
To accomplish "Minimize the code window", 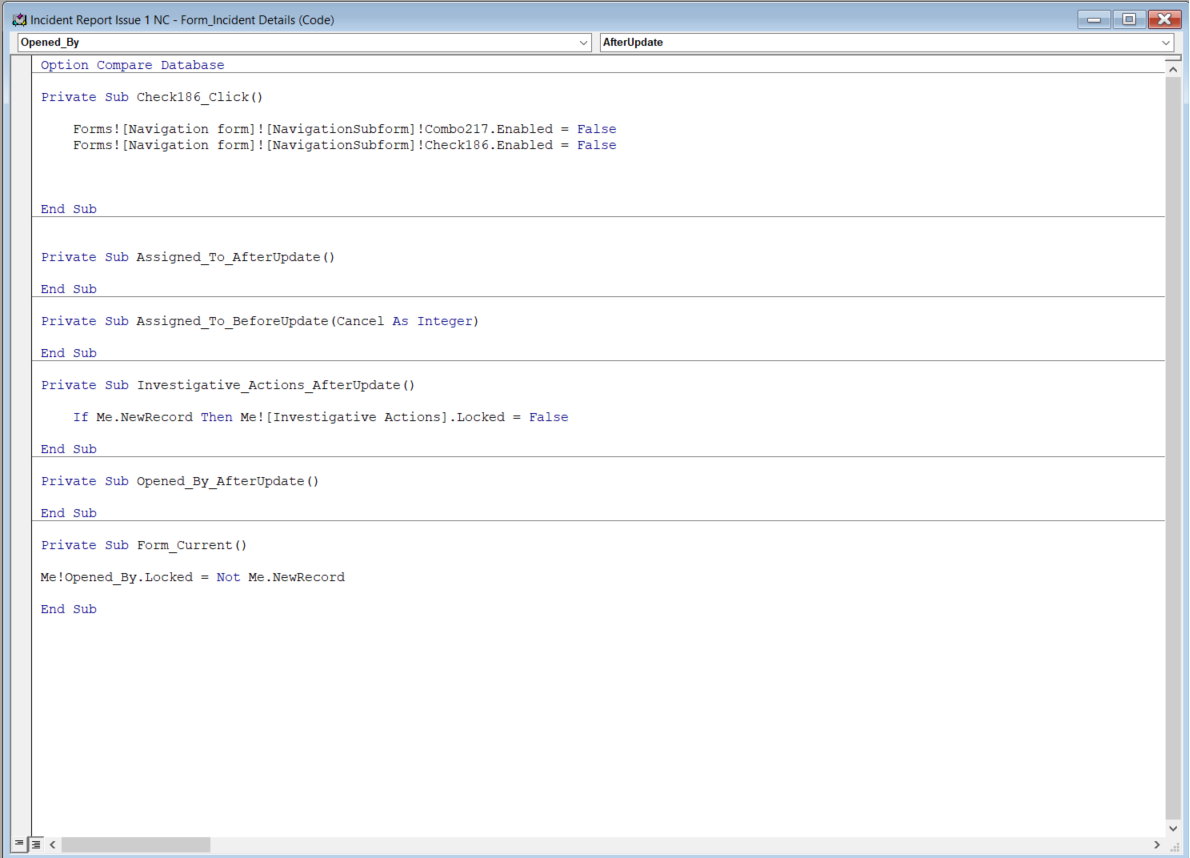I will 1094,20.
